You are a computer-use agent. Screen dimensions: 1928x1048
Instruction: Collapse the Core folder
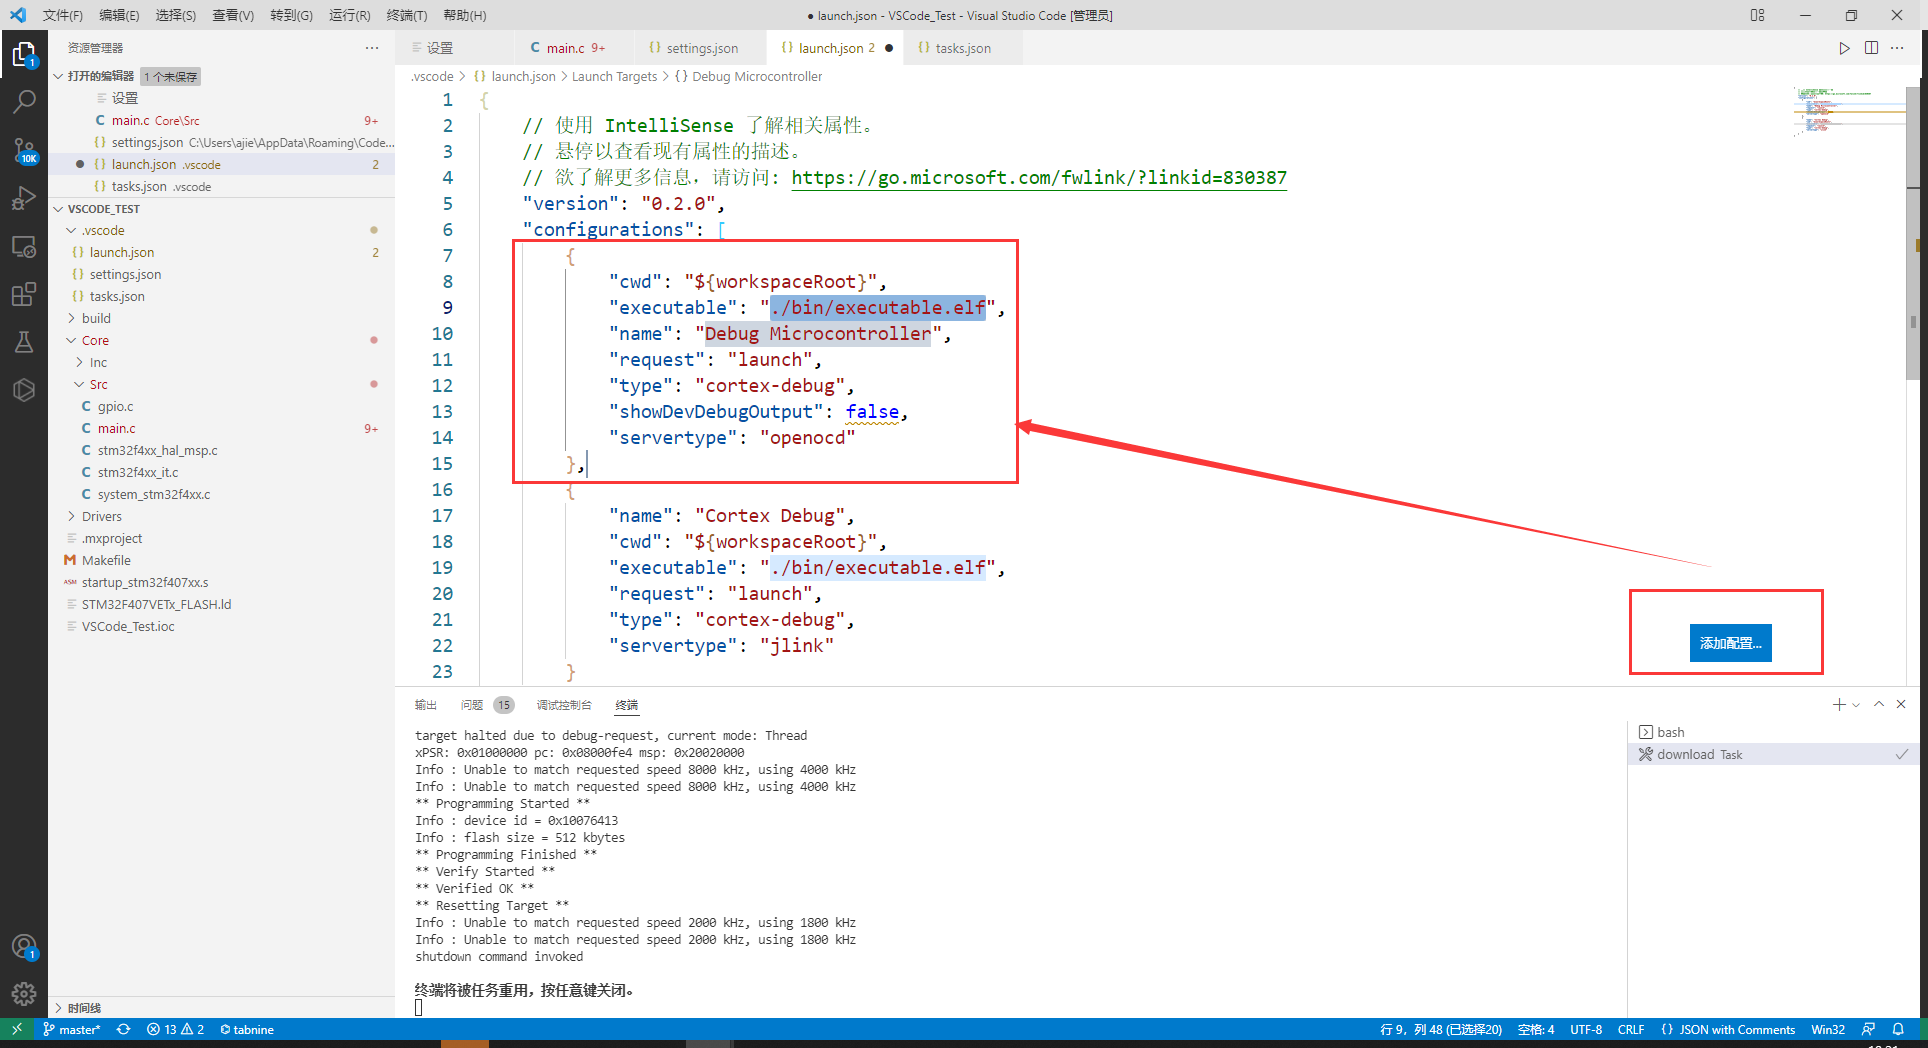[72, 340]
